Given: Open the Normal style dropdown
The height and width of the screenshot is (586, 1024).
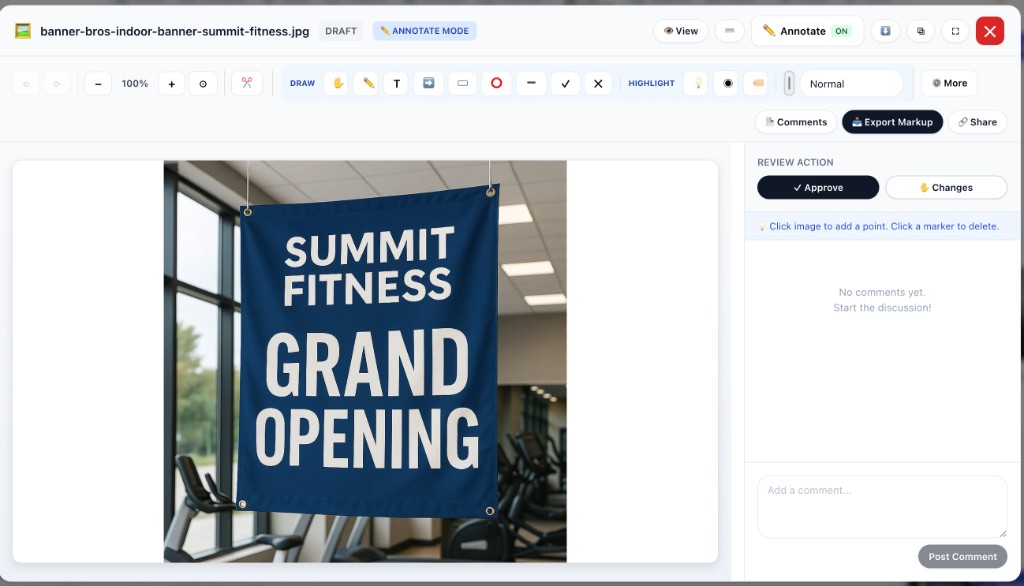Looking at the screenshot, I should 852,83.
